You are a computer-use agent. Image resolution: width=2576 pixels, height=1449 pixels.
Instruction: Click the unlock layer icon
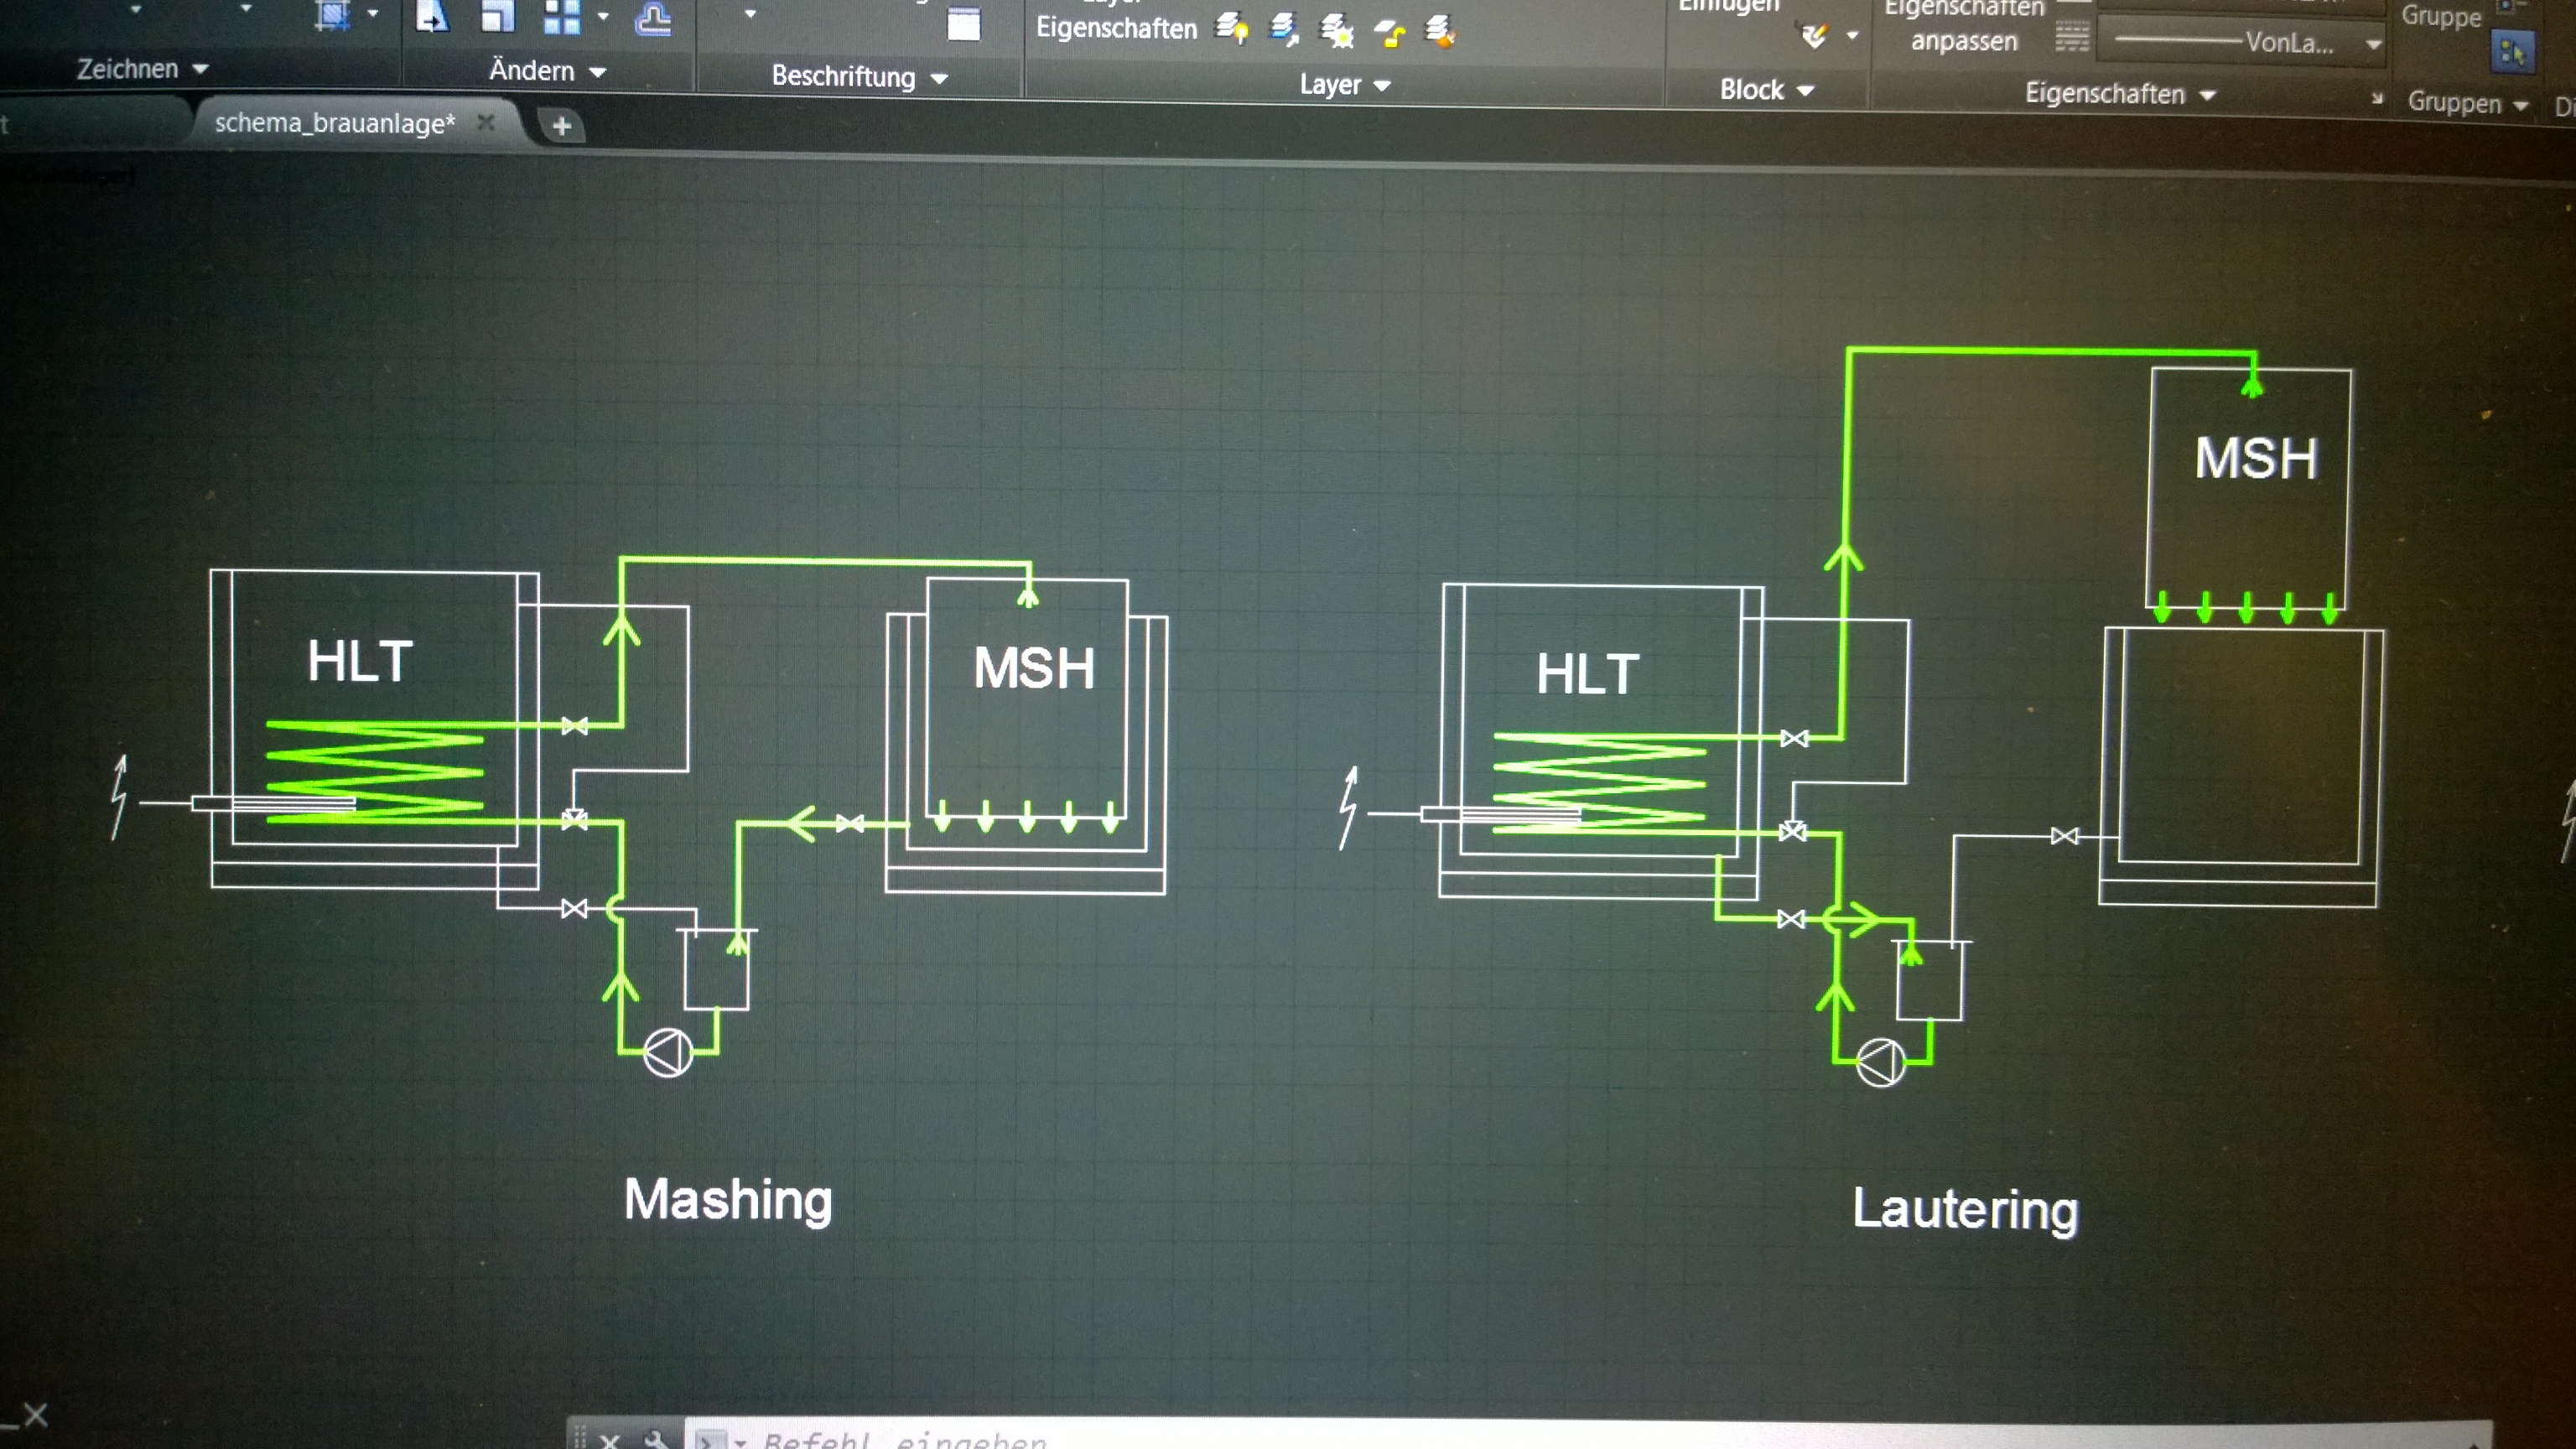click(x=1389, y=33)
